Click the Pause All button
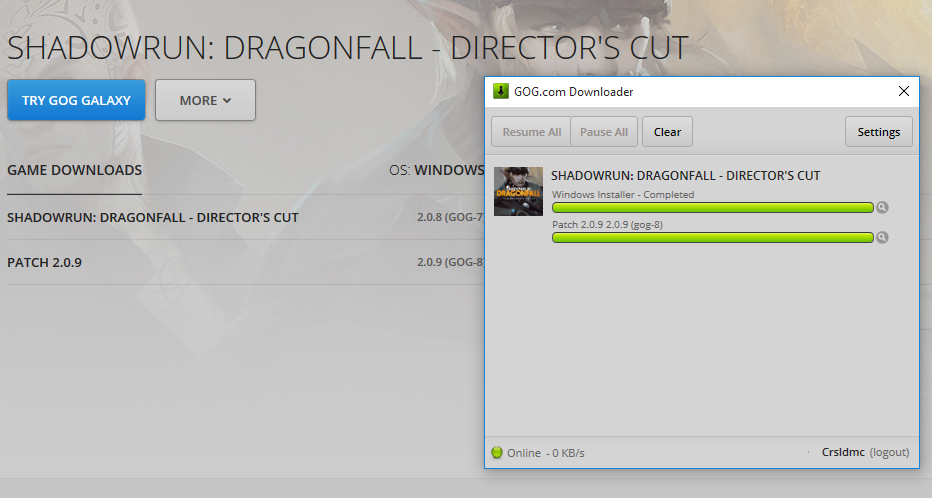932x498 pixels. pyautogui.click(x=604, y=132)
